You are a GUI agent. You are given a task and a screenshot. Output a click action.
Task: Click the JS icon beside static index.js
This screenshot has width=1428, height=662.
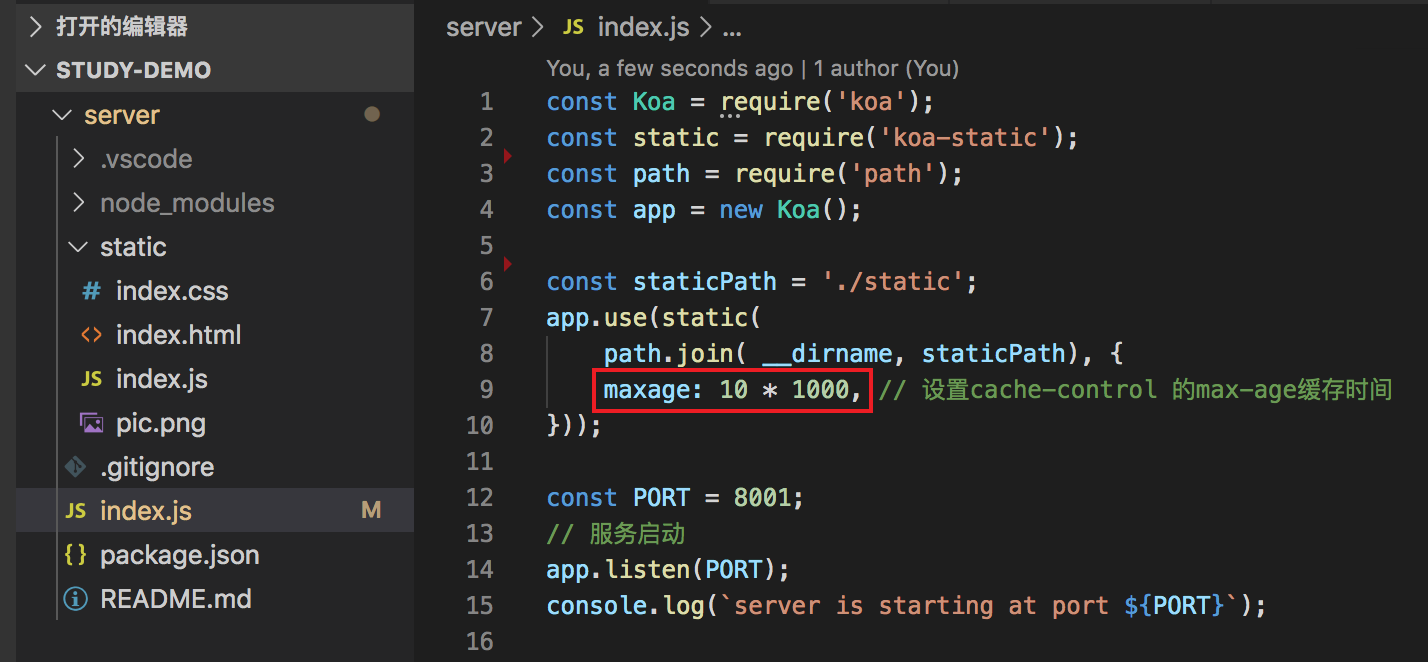tap(91, 379)
